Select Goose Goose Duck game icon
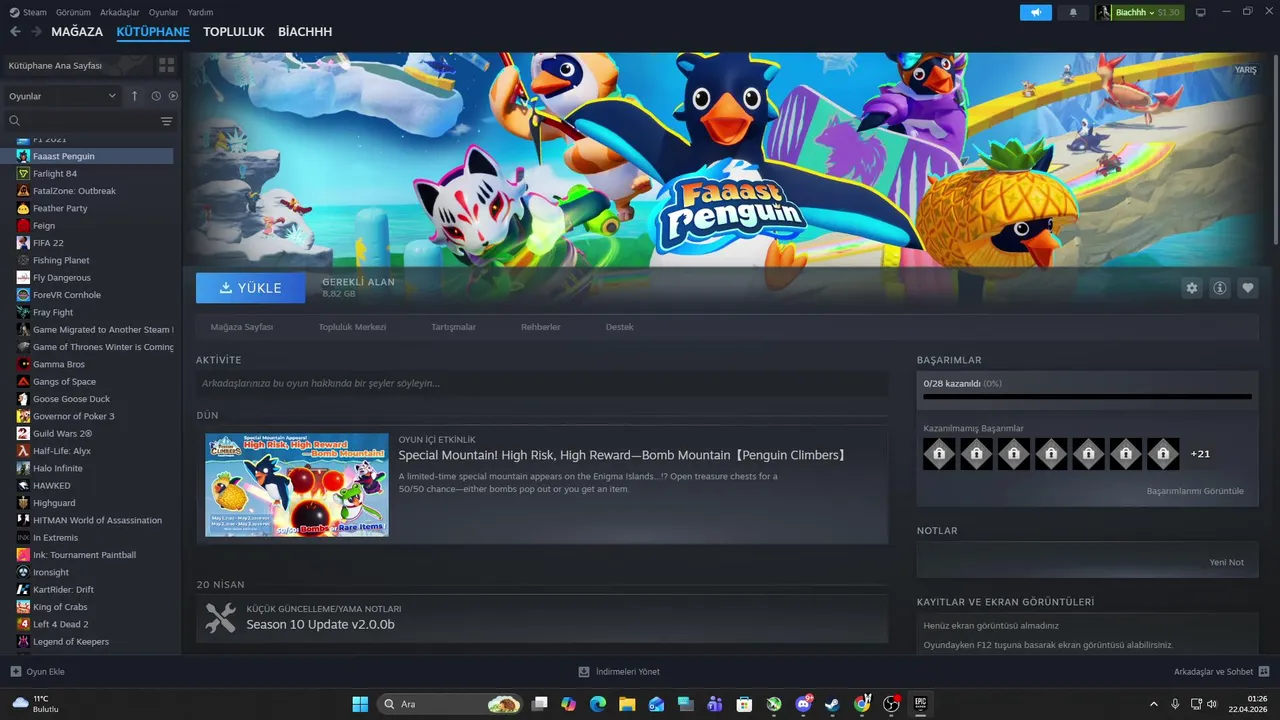Image resolution: width=1280 pixels, height=720 pixels. 23,399
